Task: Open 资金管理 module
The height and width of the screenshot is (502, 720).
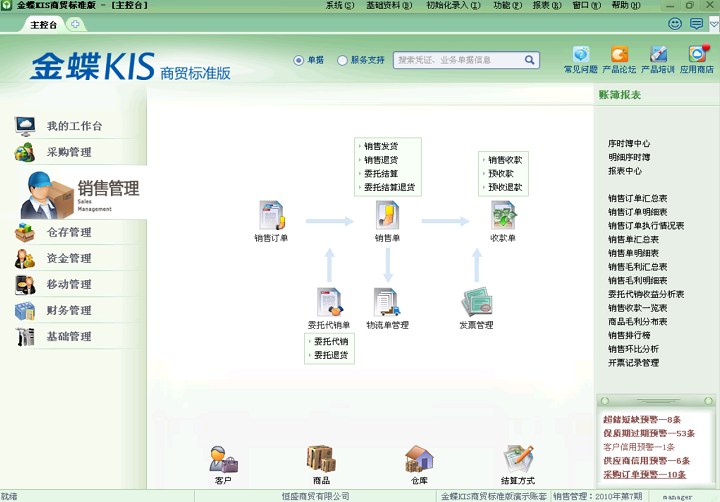Action: click(69, 258)
